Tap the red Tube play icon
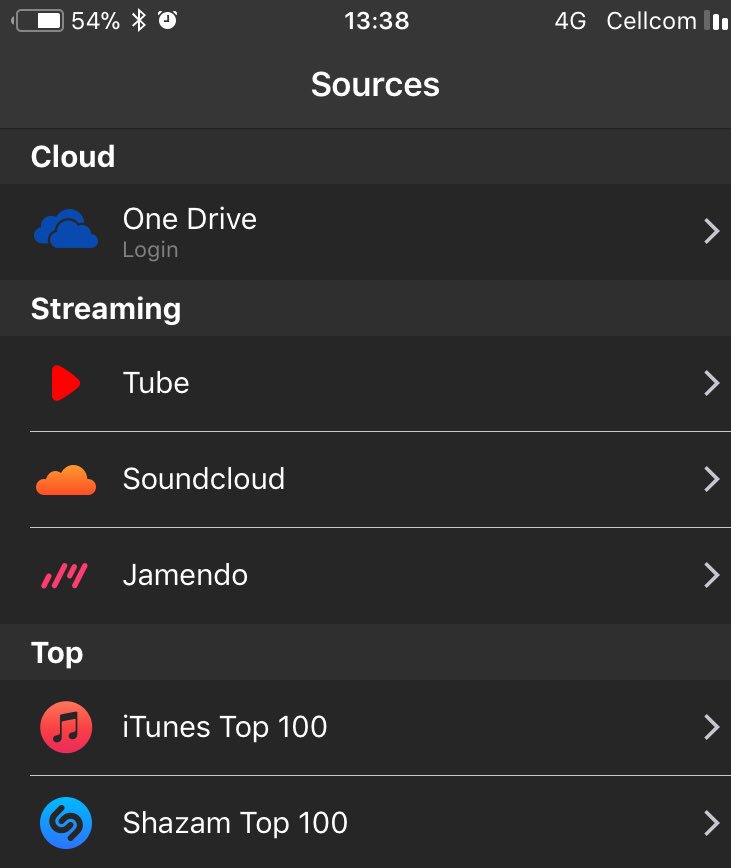 tap(66, 383)
